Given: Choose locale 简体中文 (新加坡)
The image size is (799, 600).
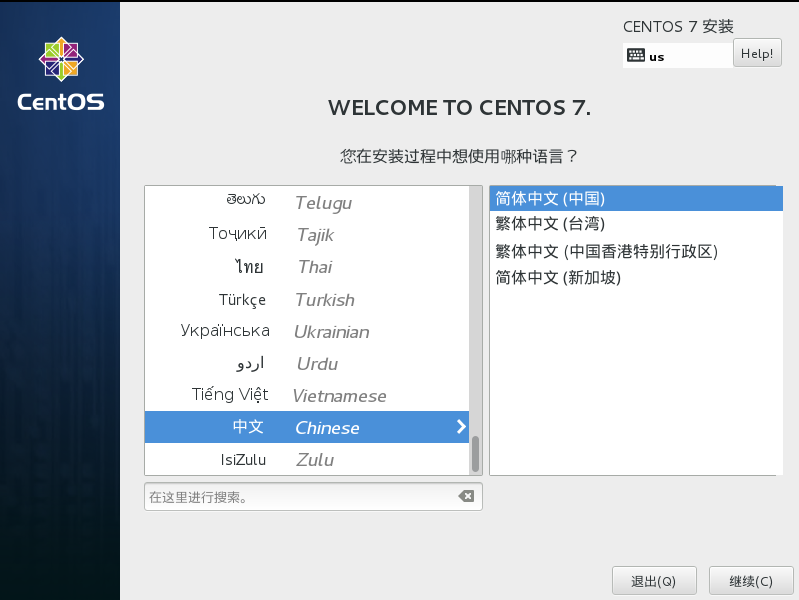Looking at the screenshot, I should (x=636, y=277).
